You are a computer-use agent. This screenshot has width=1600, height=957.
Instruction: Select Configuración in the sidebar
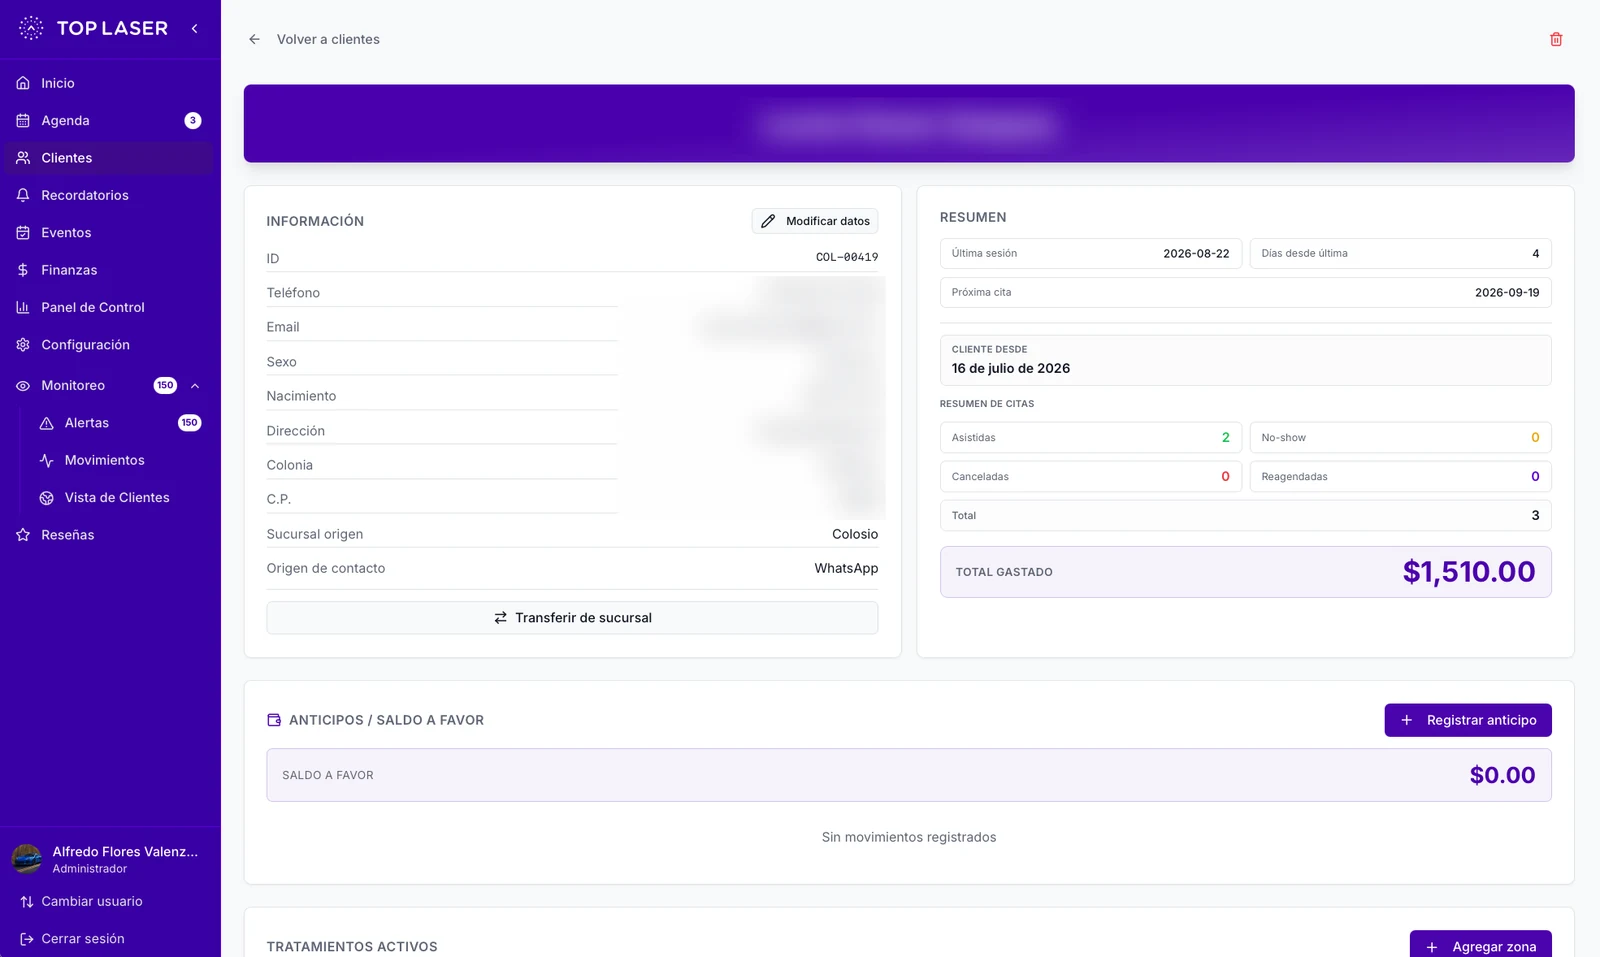coord(110,345)
